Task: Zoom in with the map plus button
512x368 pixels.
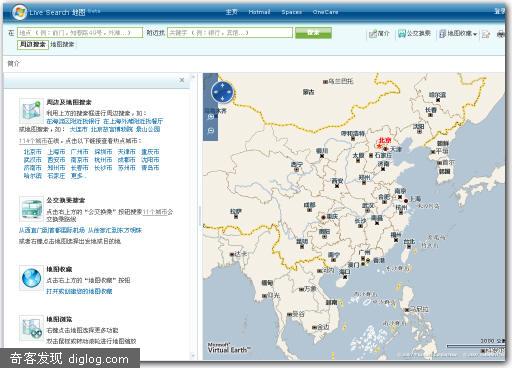Action: pos(211,117)
